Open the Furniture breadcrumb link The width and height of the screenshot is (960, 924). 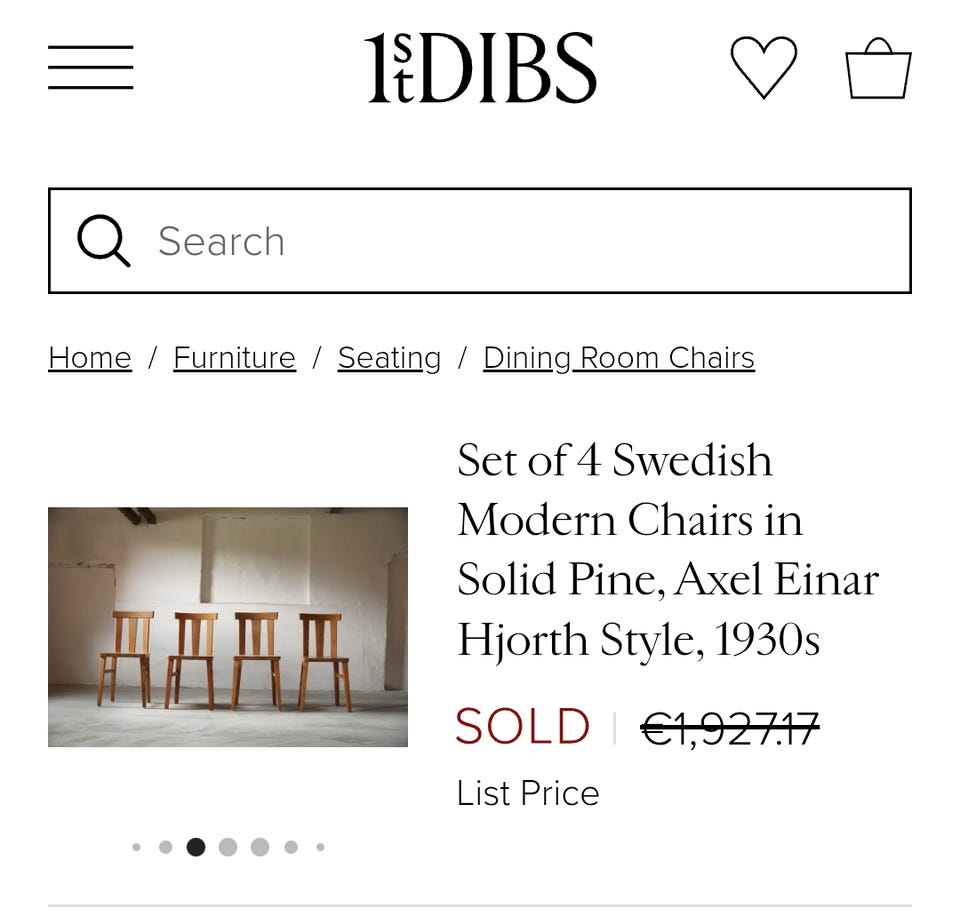tap(234, 358)
